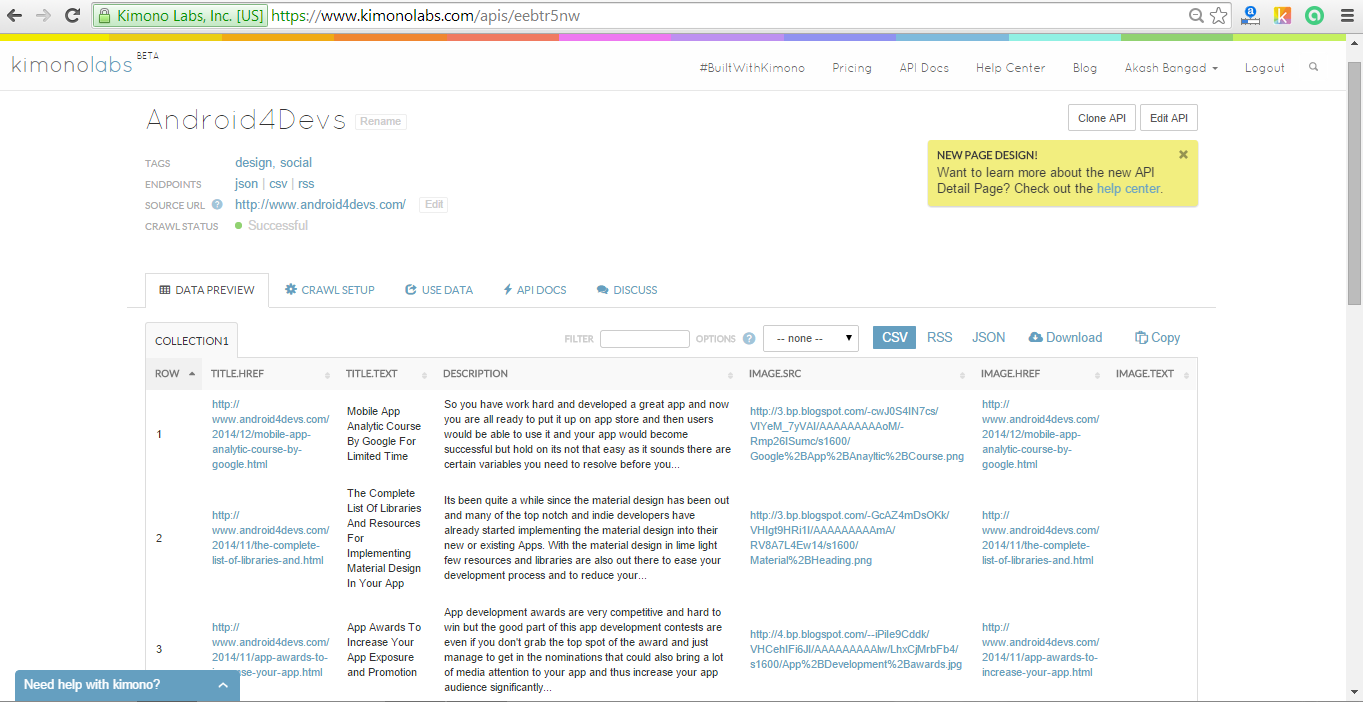Viewport: 1366px width, 702px height.
Task: Sort the IMAGE.TEXT column
Action: click(1186, 375)
